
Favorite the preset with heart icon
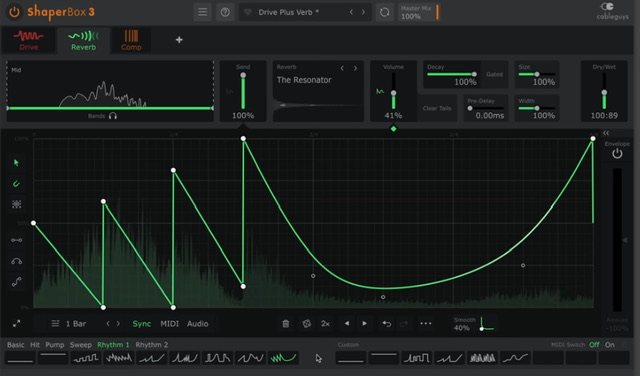[248, 12]
